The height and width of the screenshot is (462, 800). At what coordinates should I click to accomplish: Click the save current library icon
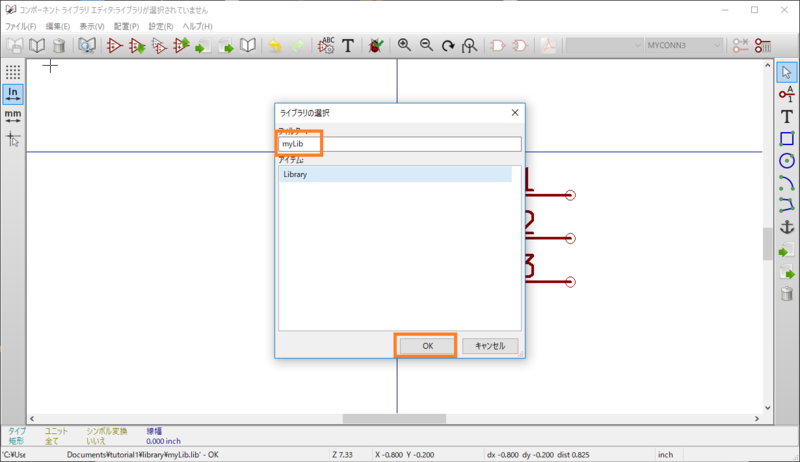coord(15,46)
